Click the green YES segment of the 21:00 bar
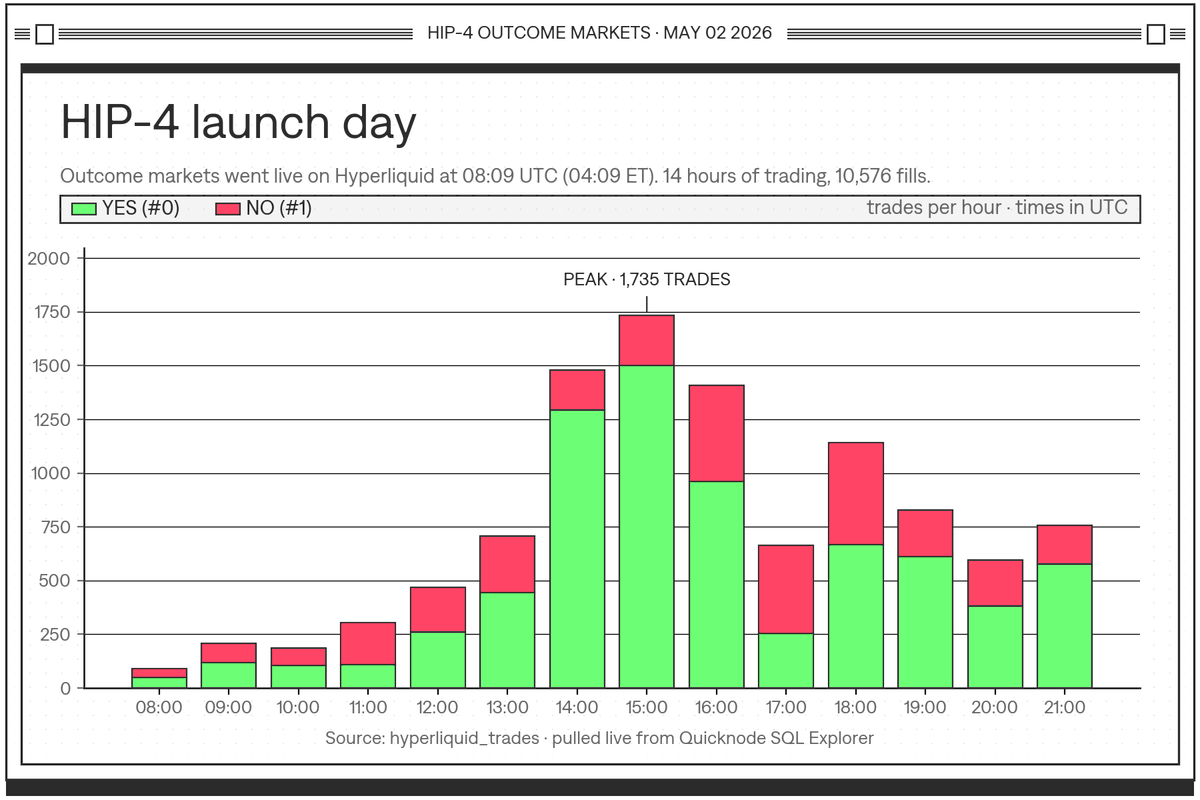This screenshot has width=1200, height=800. click(1065, 626)
